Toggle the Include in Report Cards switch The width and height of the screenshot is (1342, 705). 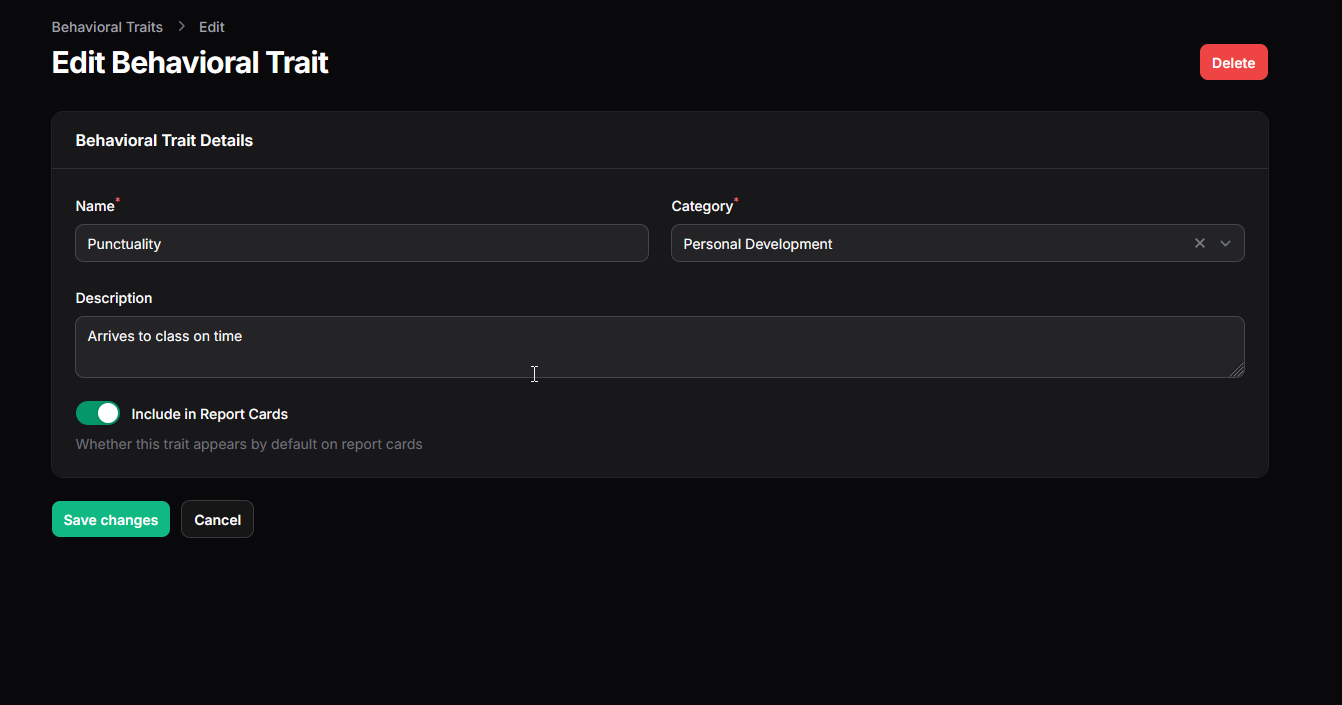98,413
